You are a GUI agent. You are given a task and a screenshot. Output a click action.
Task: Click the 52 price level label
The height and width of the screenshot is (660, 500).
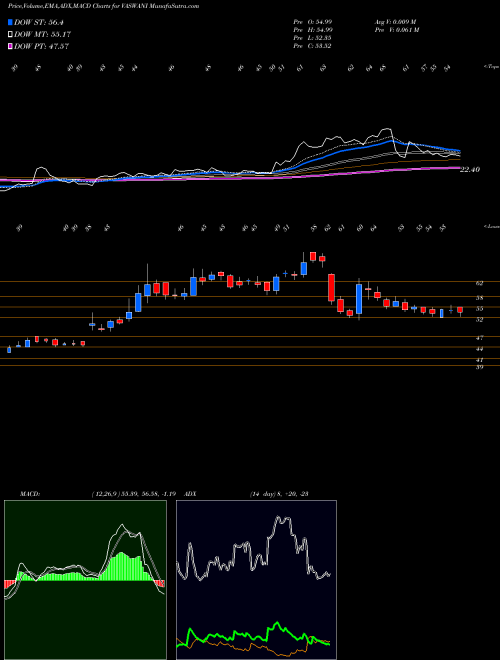(x=479, y=319)
